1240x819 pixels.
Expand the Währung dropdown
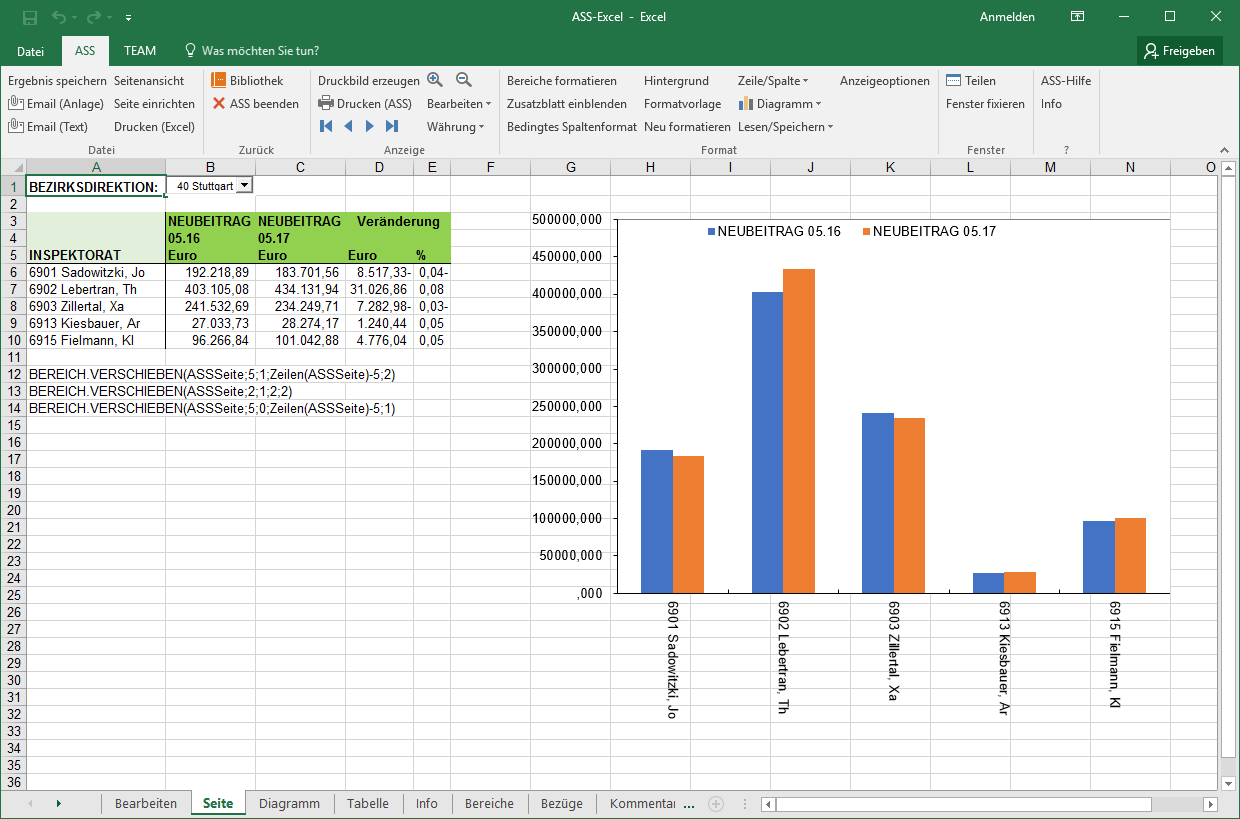(455, 127)
